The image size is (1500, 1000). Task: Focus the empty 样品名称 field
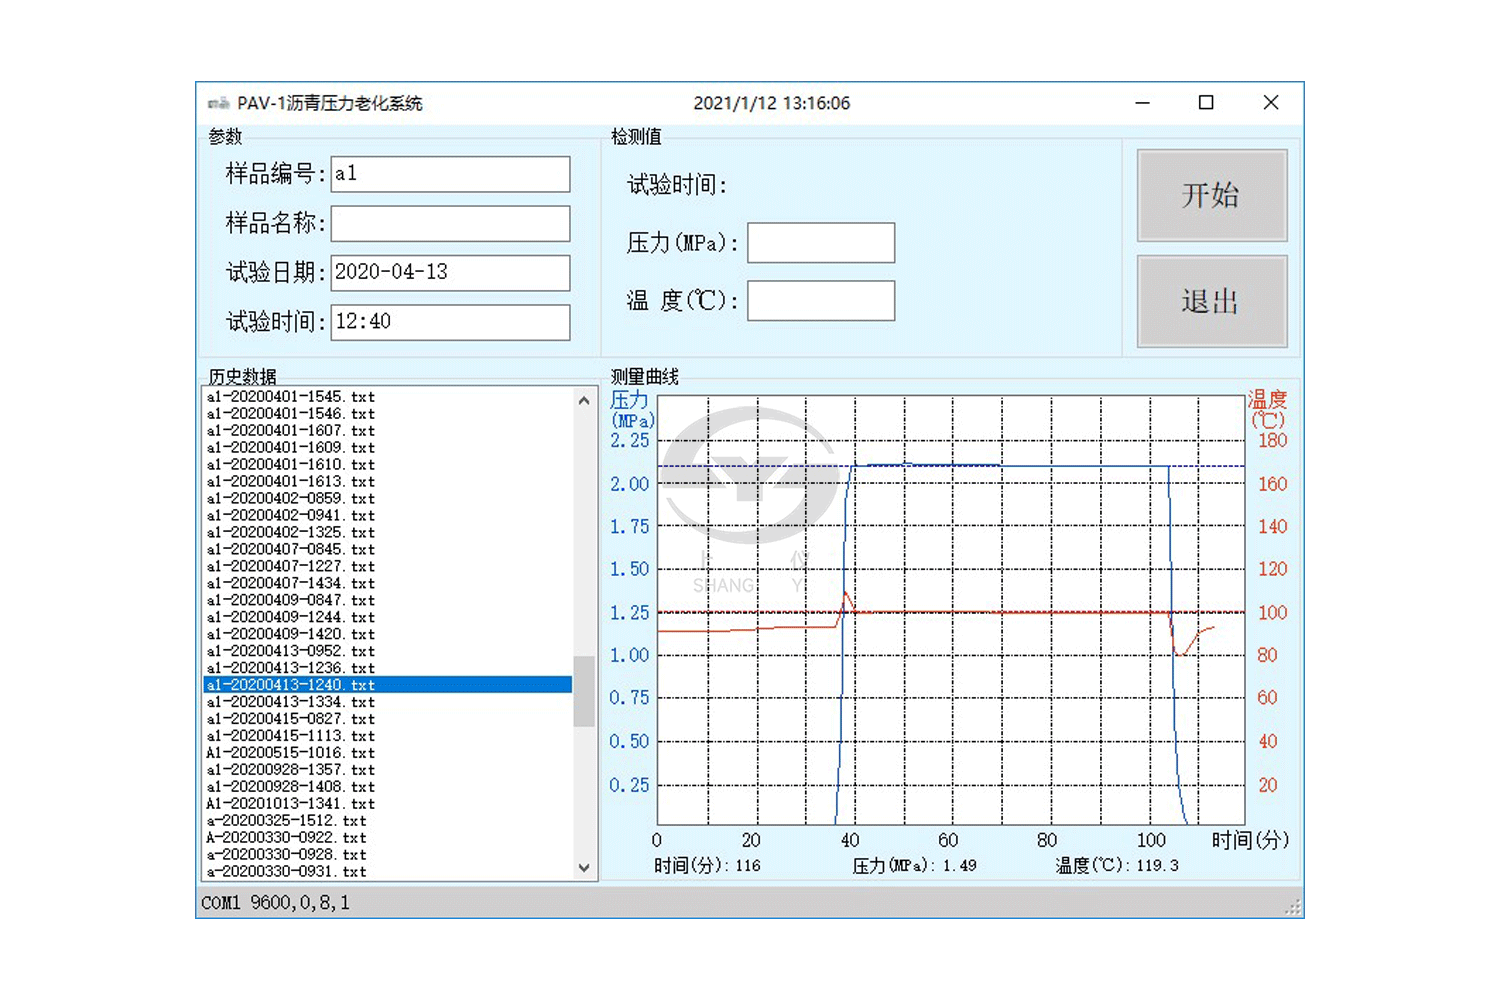(x=450, y=223)
